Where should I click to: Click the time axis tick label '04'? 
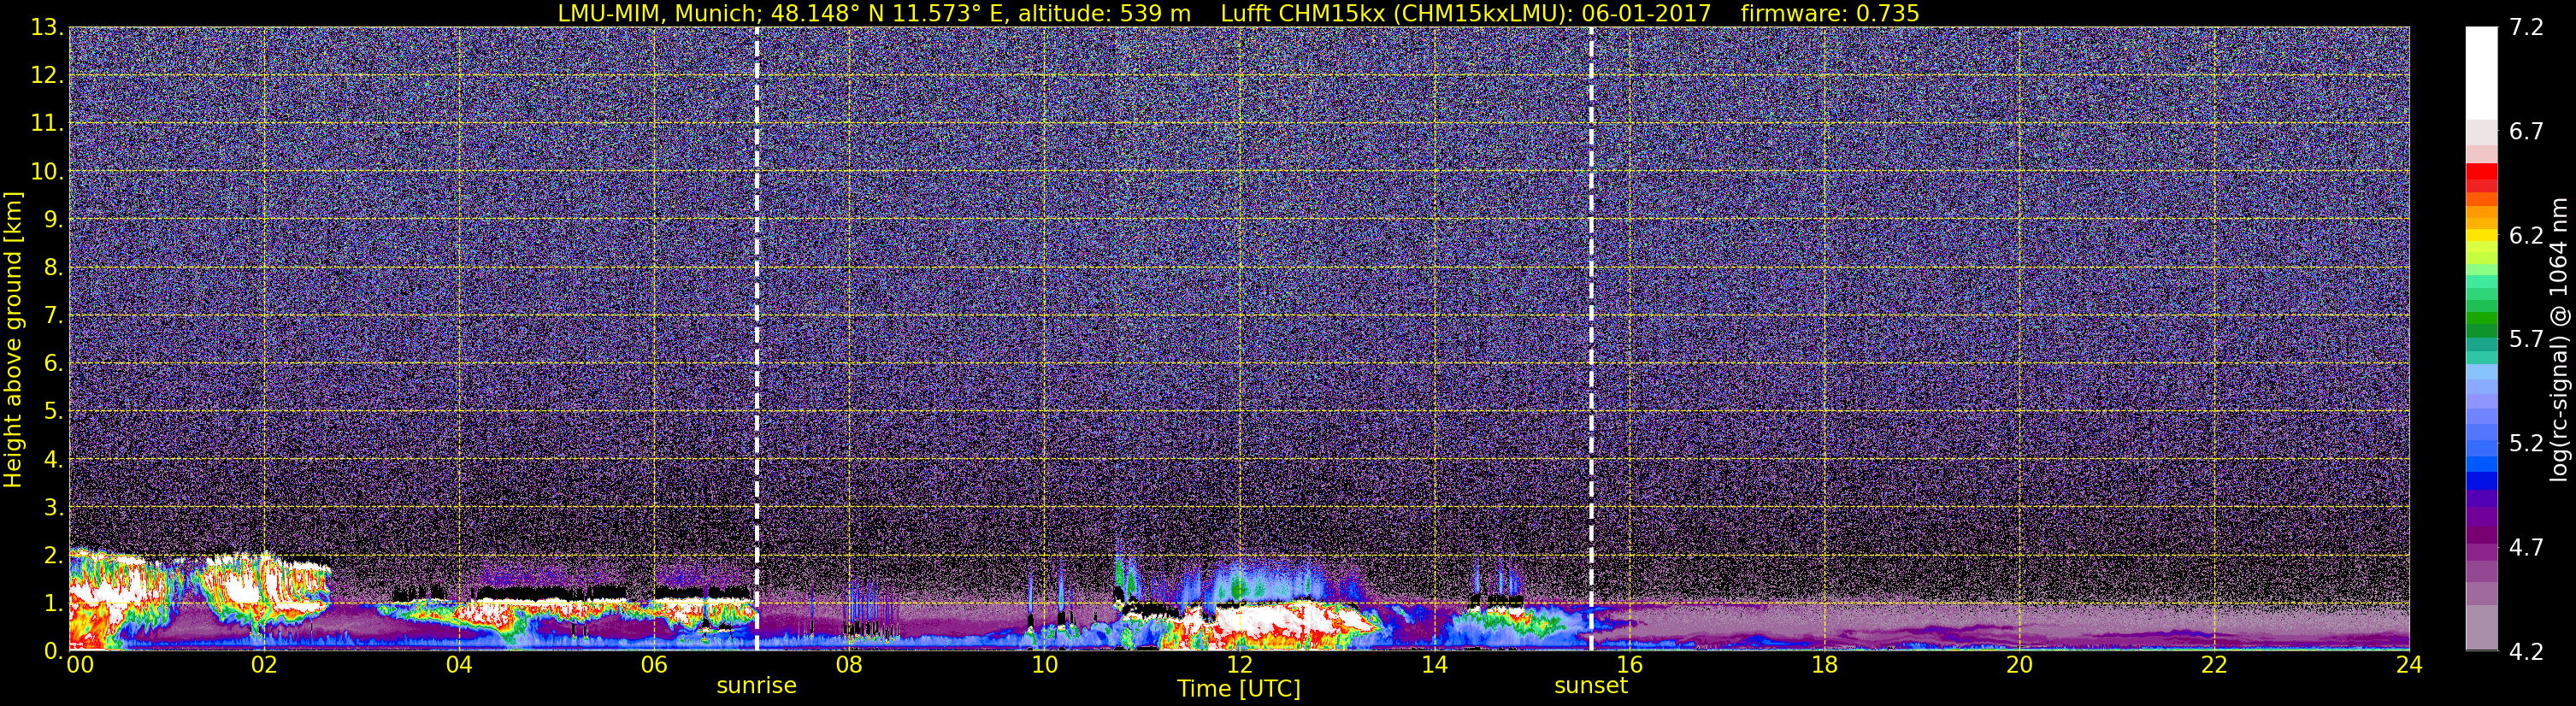458,665
